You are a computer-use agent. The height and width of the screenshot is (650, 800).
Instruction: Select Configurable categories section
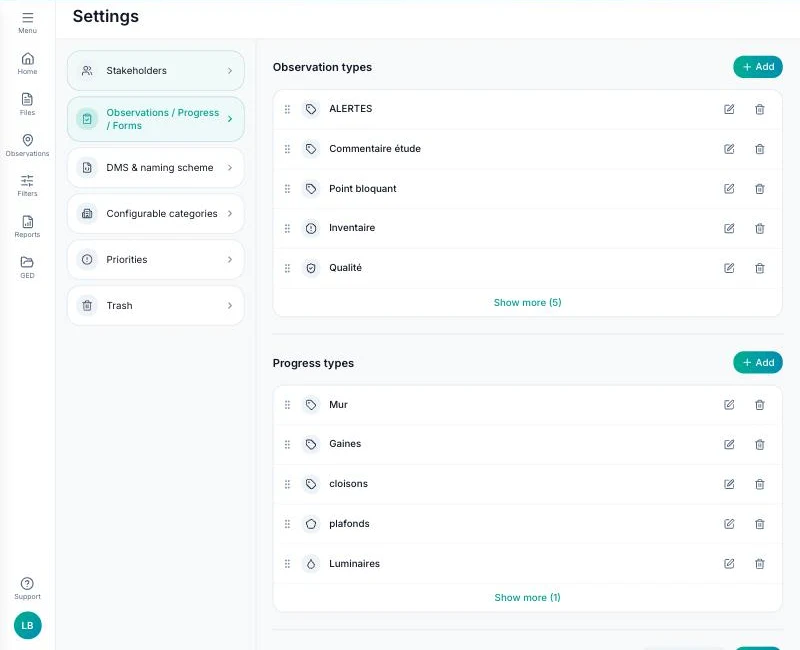click(x=156, y=214)
